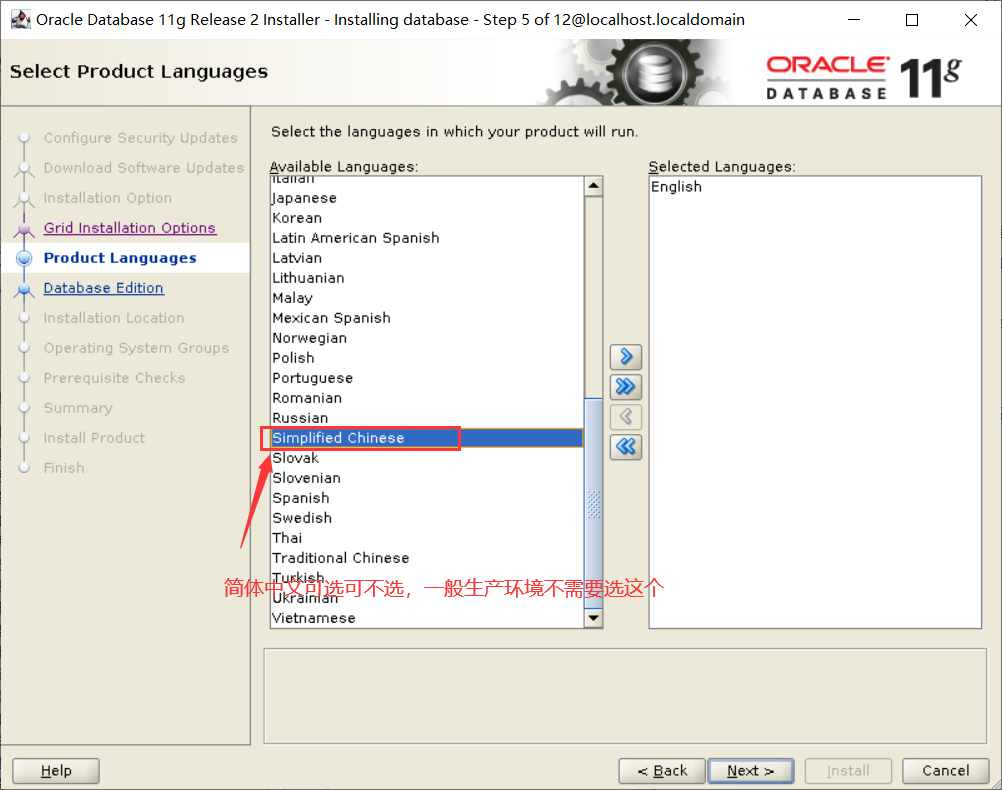This screenshot has width=1002, height=790.
Task: Go back with the Back button
Action: click(x=662, y=771)
